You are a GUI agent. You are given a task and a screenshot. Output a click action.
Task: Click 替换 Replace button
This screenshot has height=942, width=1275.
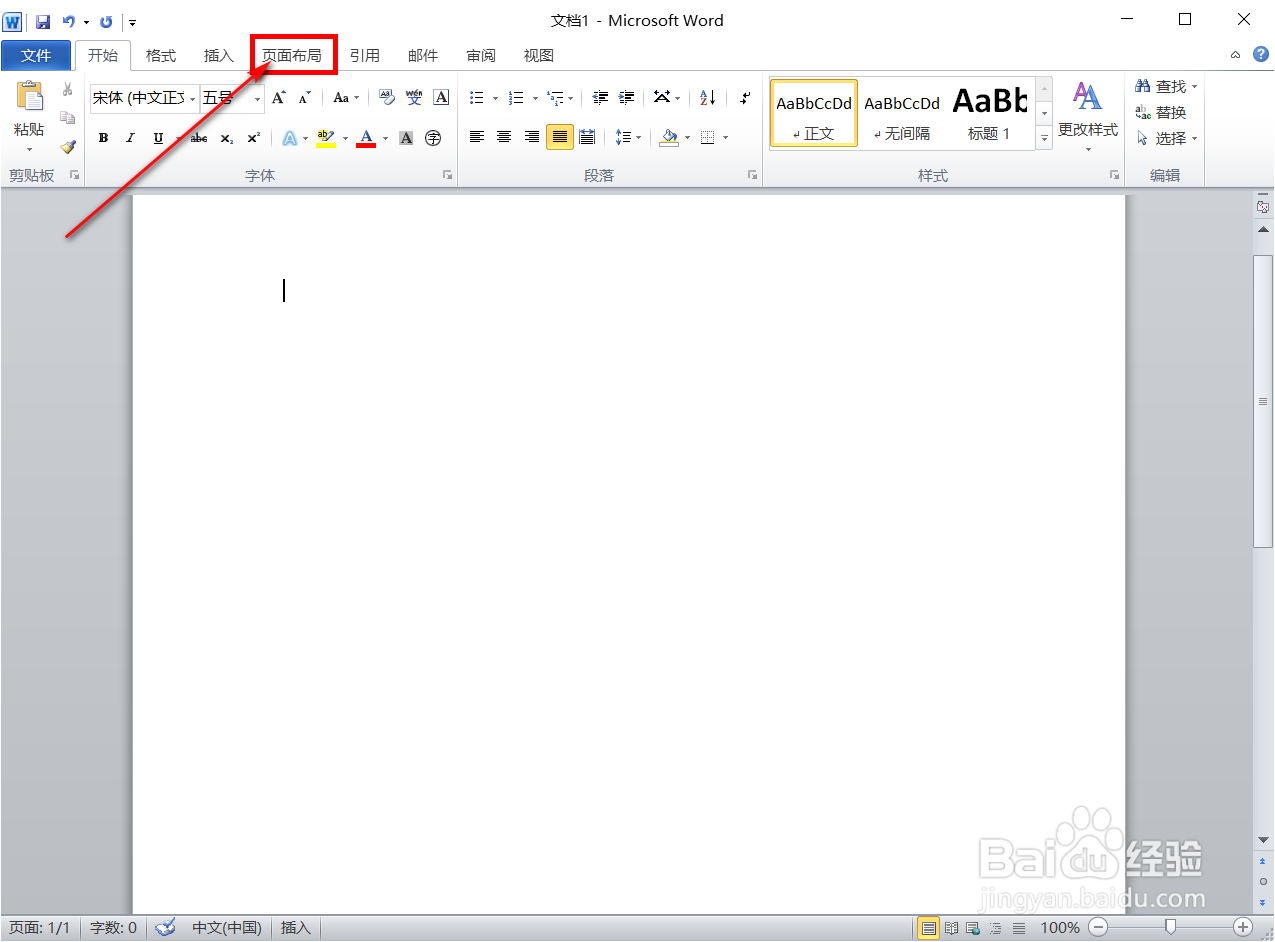(1161, 113)
